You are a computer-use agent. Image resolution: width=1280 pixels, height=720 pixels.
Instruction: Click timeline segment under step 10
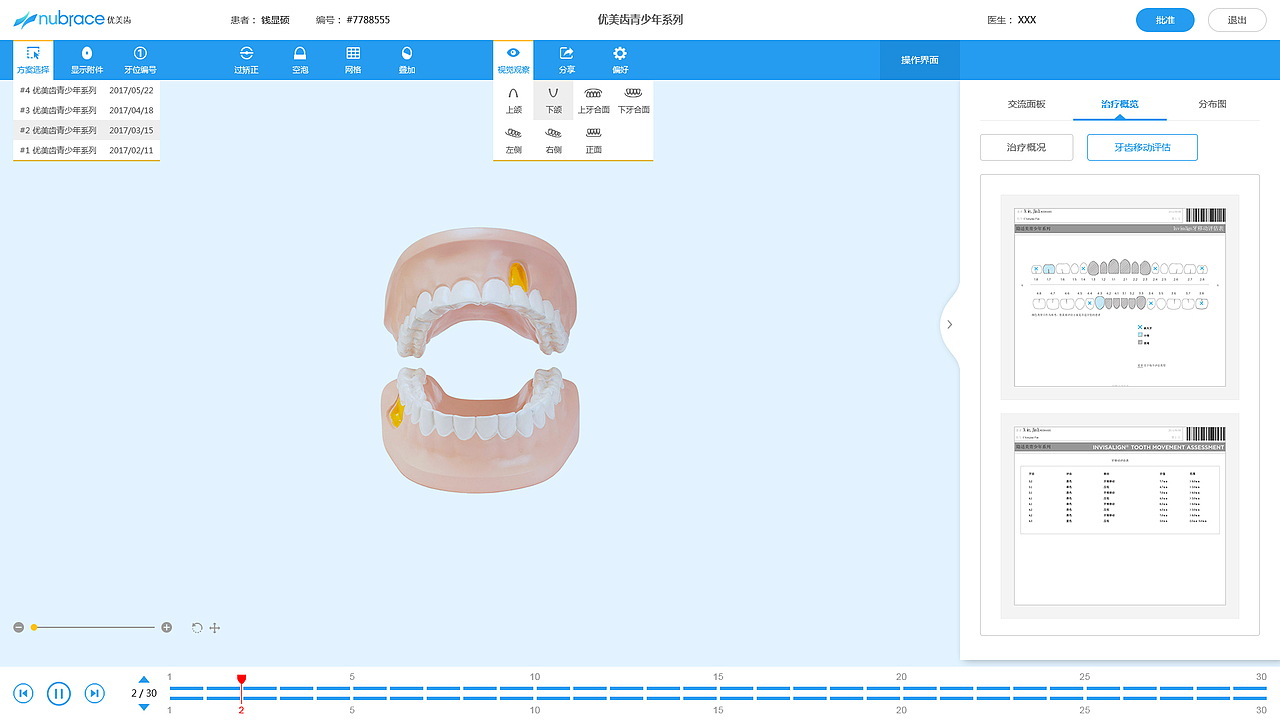[535, 693]
